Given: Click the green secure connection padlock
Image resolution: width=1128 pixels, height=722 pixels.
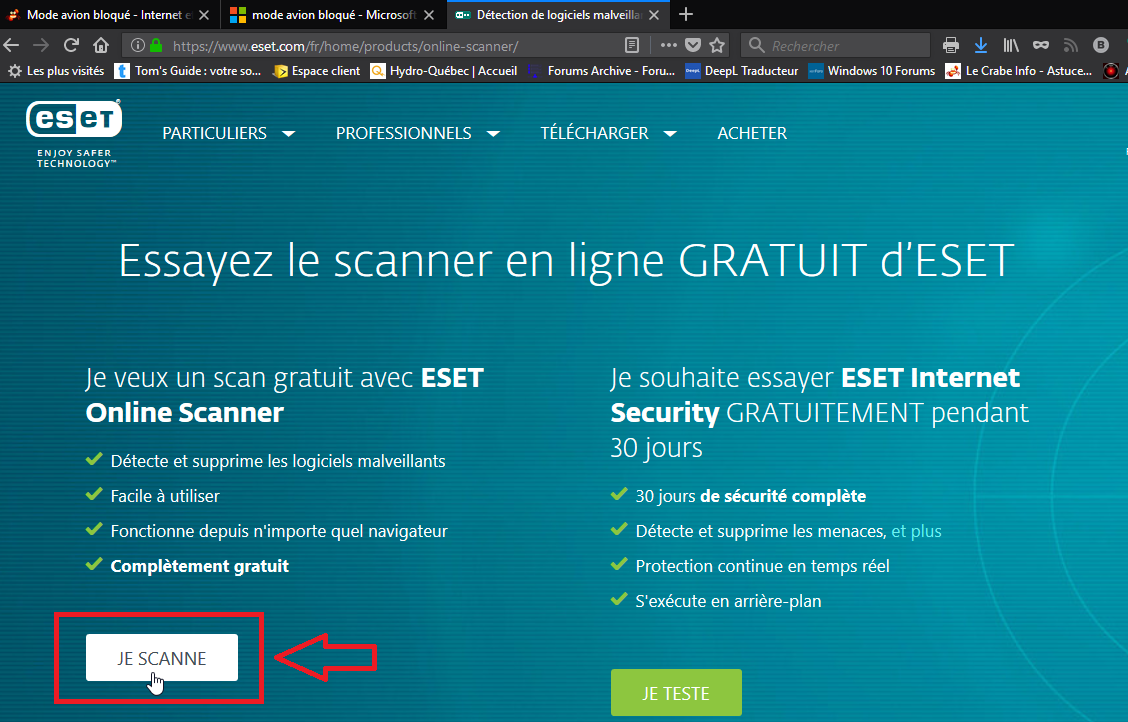Looking at the screenshot, I should 155,45.
